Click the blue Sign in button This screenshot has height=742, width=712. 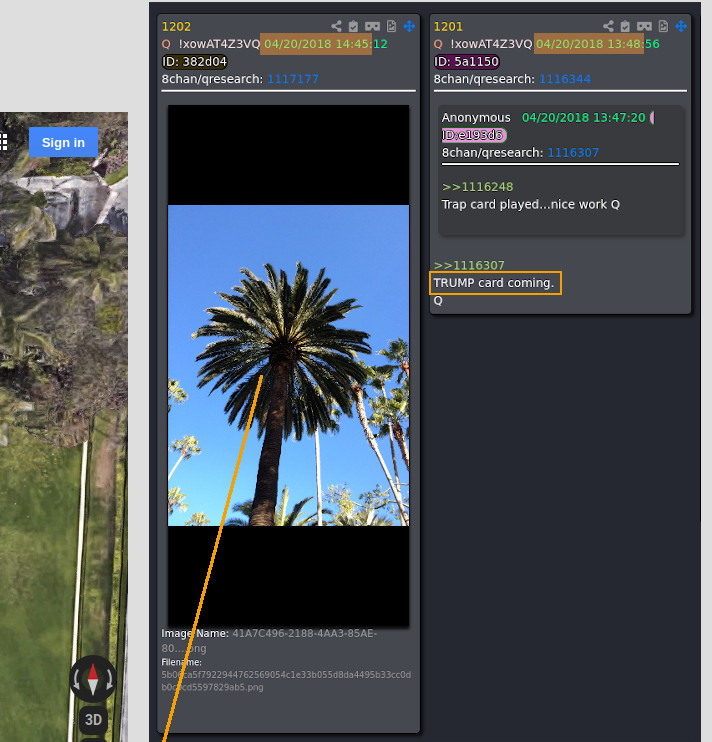click(x=63, y=142)
